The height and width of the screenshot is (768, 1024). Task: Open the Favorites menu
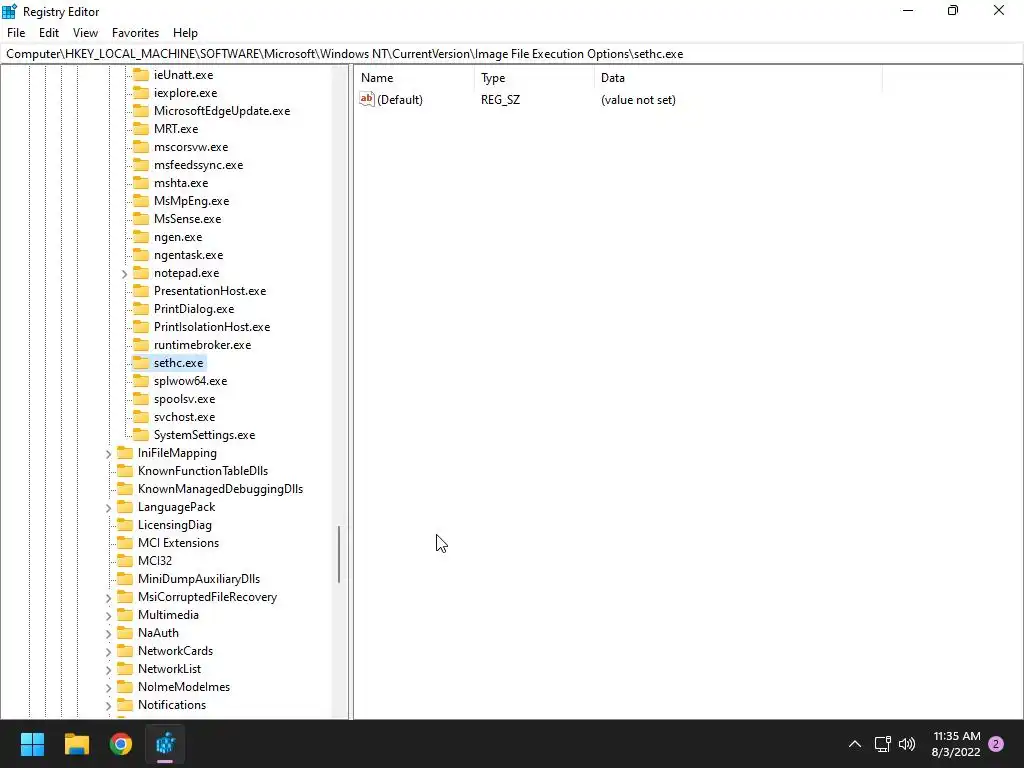tap(135, 33)
